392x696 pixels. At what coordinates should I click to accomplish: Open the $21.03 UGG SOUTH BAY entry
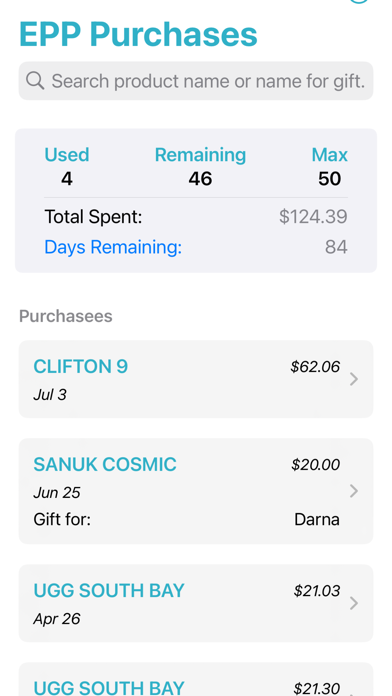[x=196, y=603]
